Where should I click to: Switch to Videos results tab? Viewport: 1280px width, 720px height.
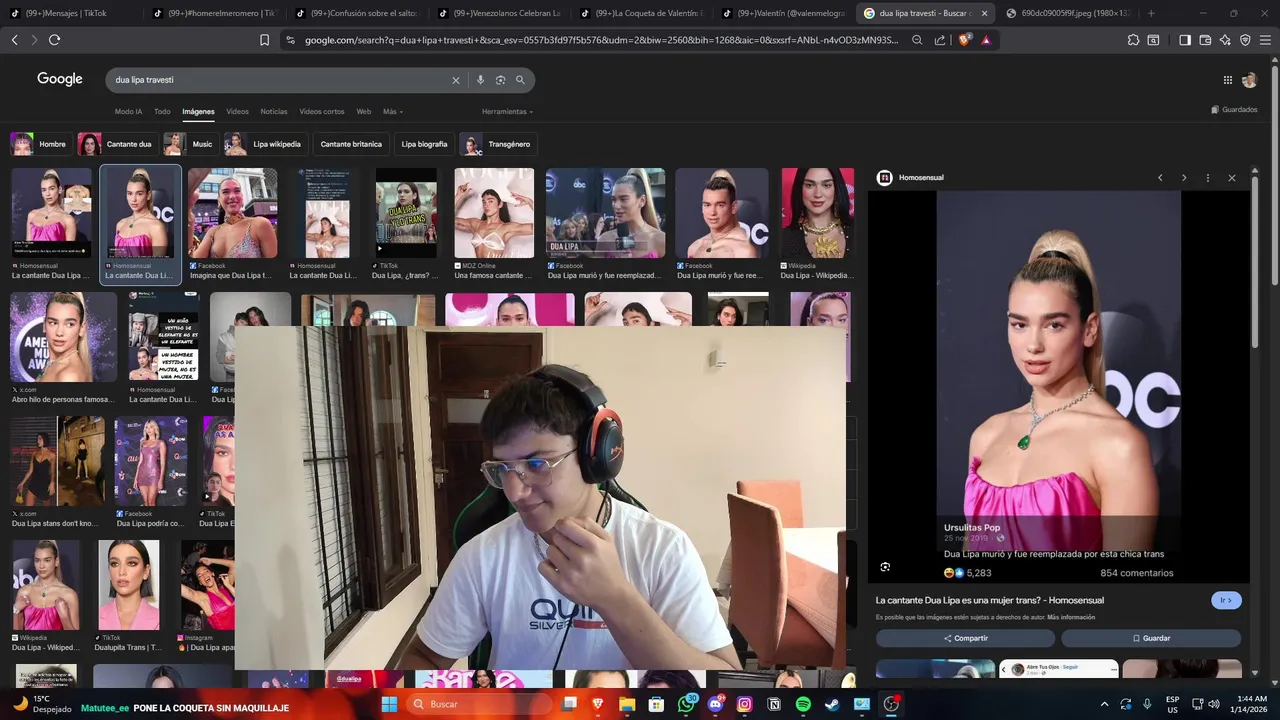(237, 111)
